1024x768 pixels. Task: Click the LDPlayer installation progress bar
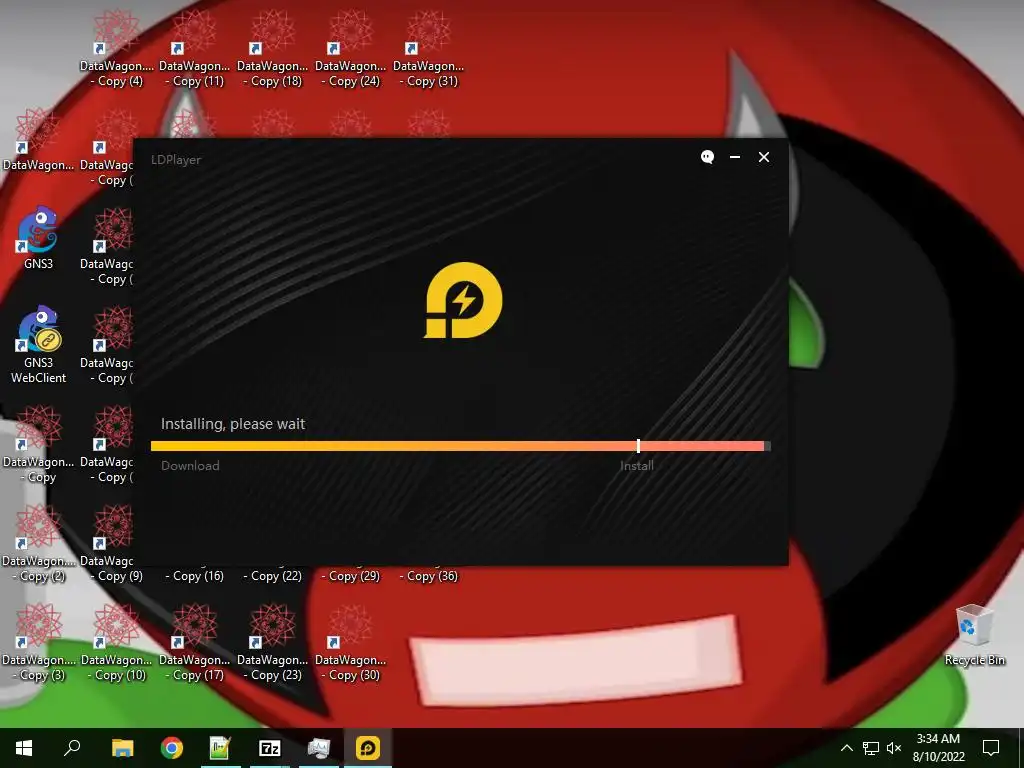click(460, 446)
